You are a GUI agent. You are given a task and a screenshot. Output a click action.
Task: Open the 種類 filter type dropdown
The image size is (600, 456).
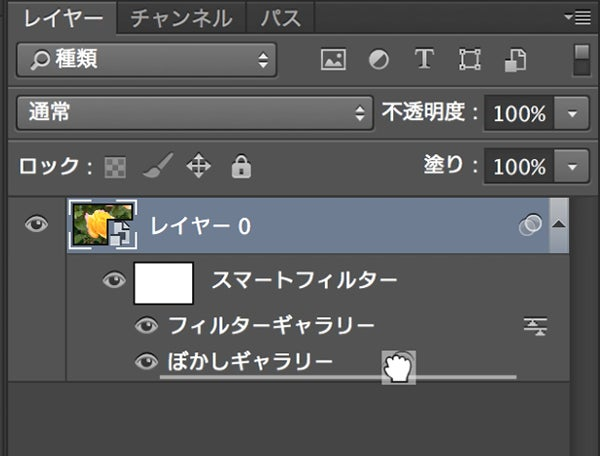[147, 60]
